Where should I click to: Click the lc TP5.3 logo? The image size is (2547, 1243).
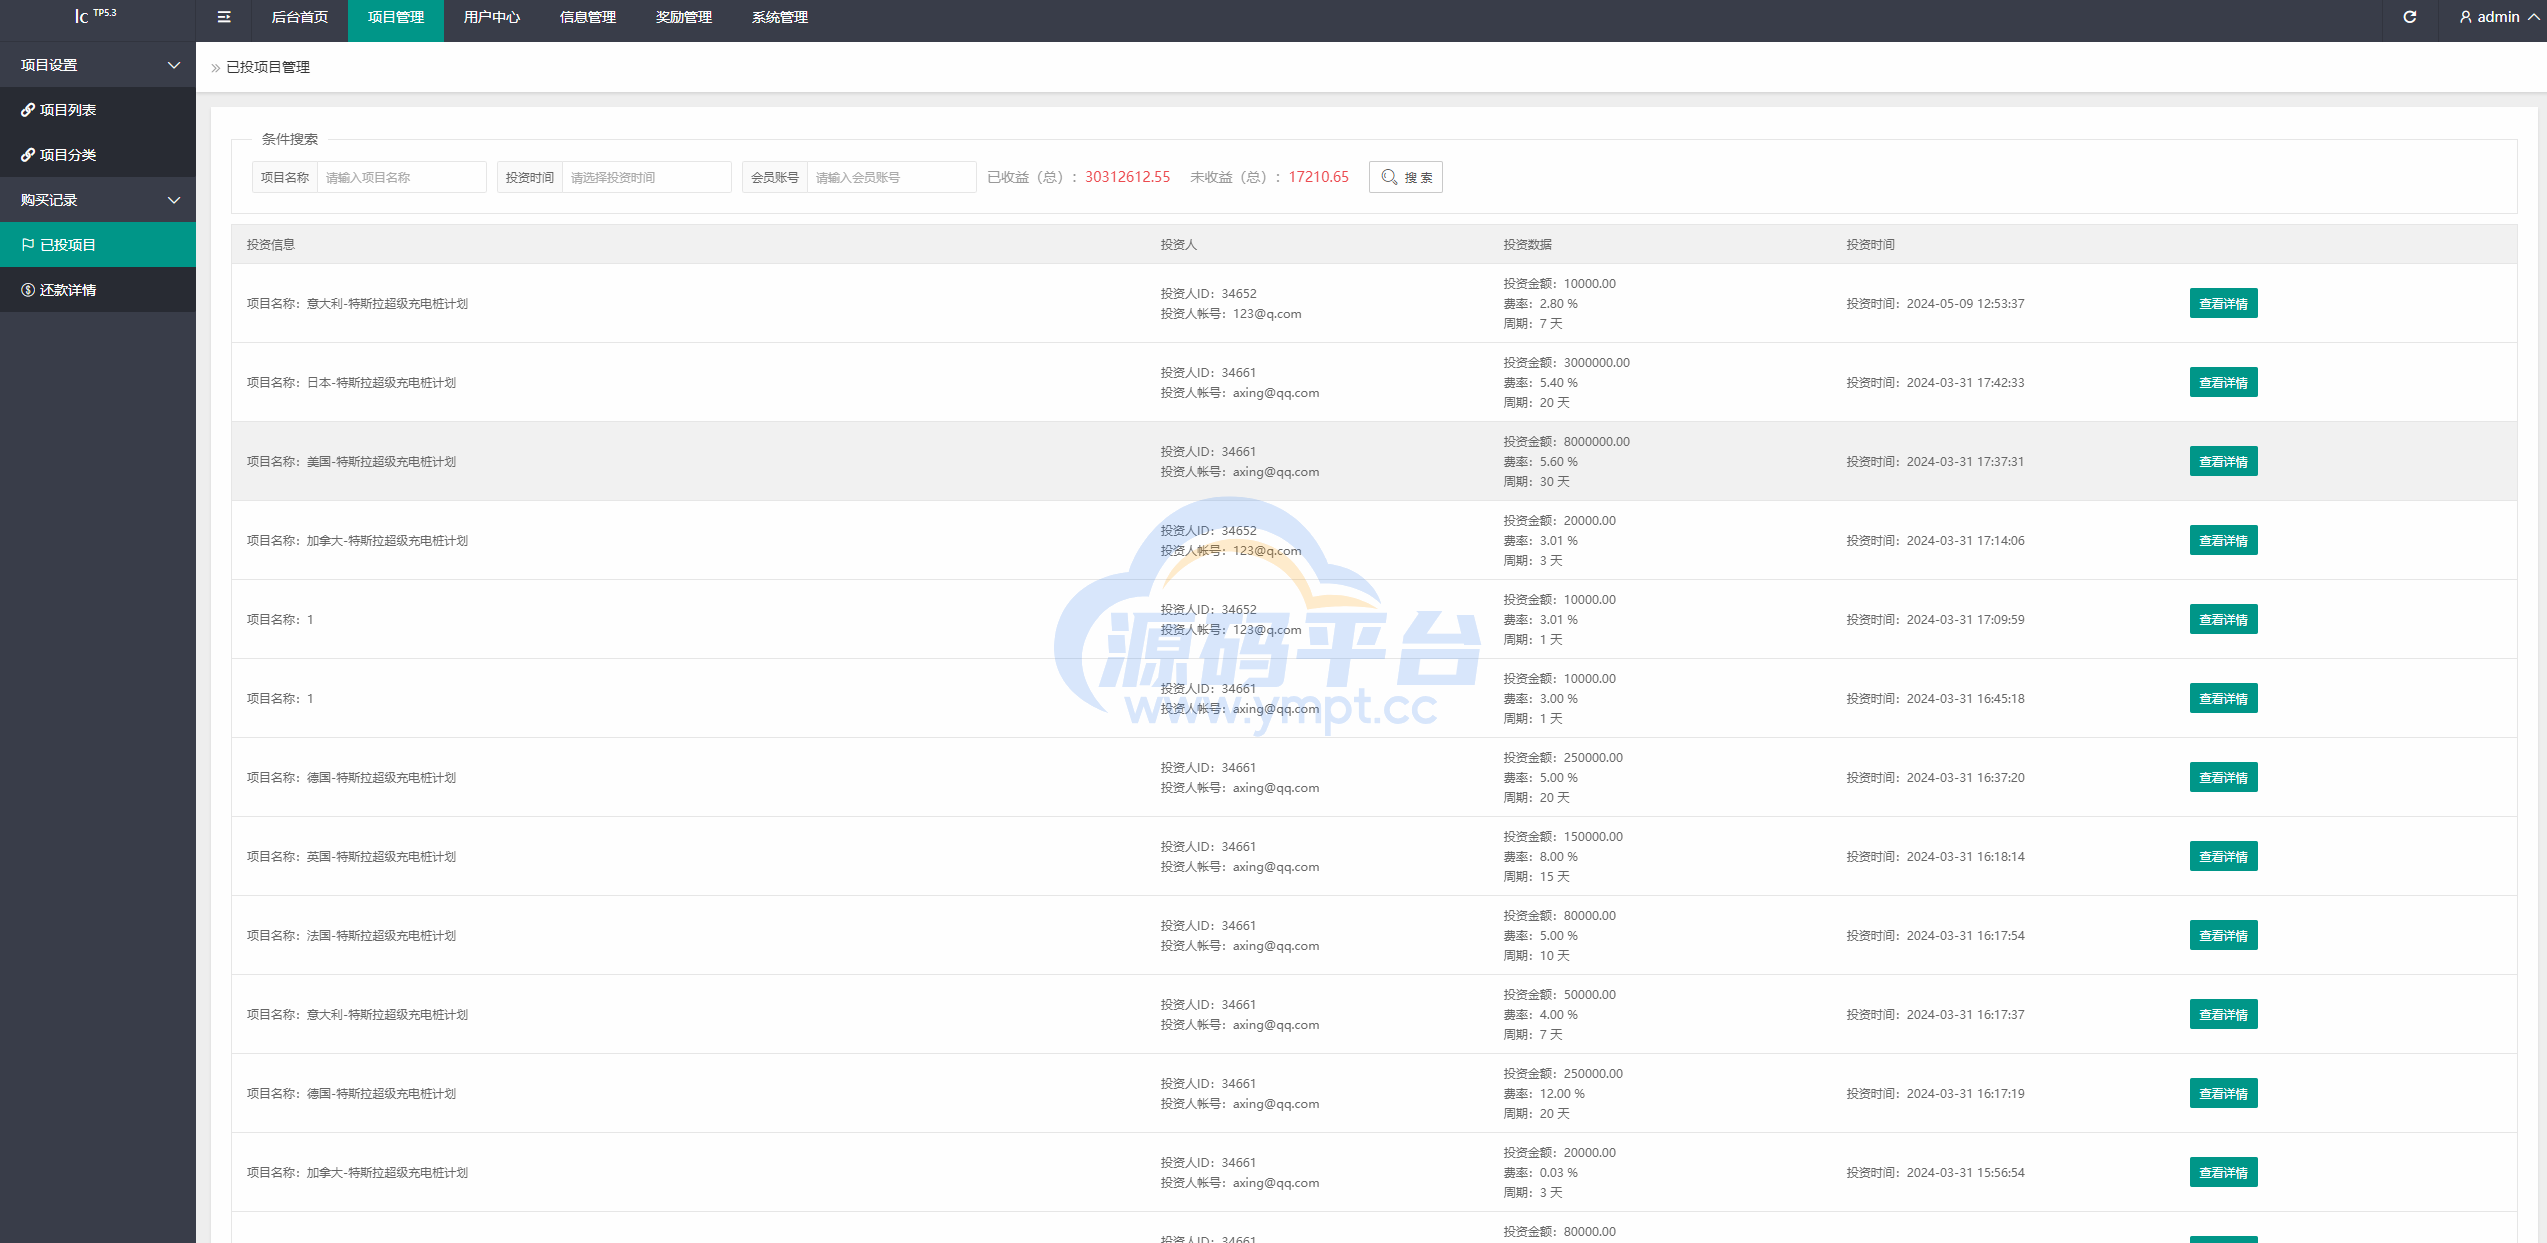96,15
